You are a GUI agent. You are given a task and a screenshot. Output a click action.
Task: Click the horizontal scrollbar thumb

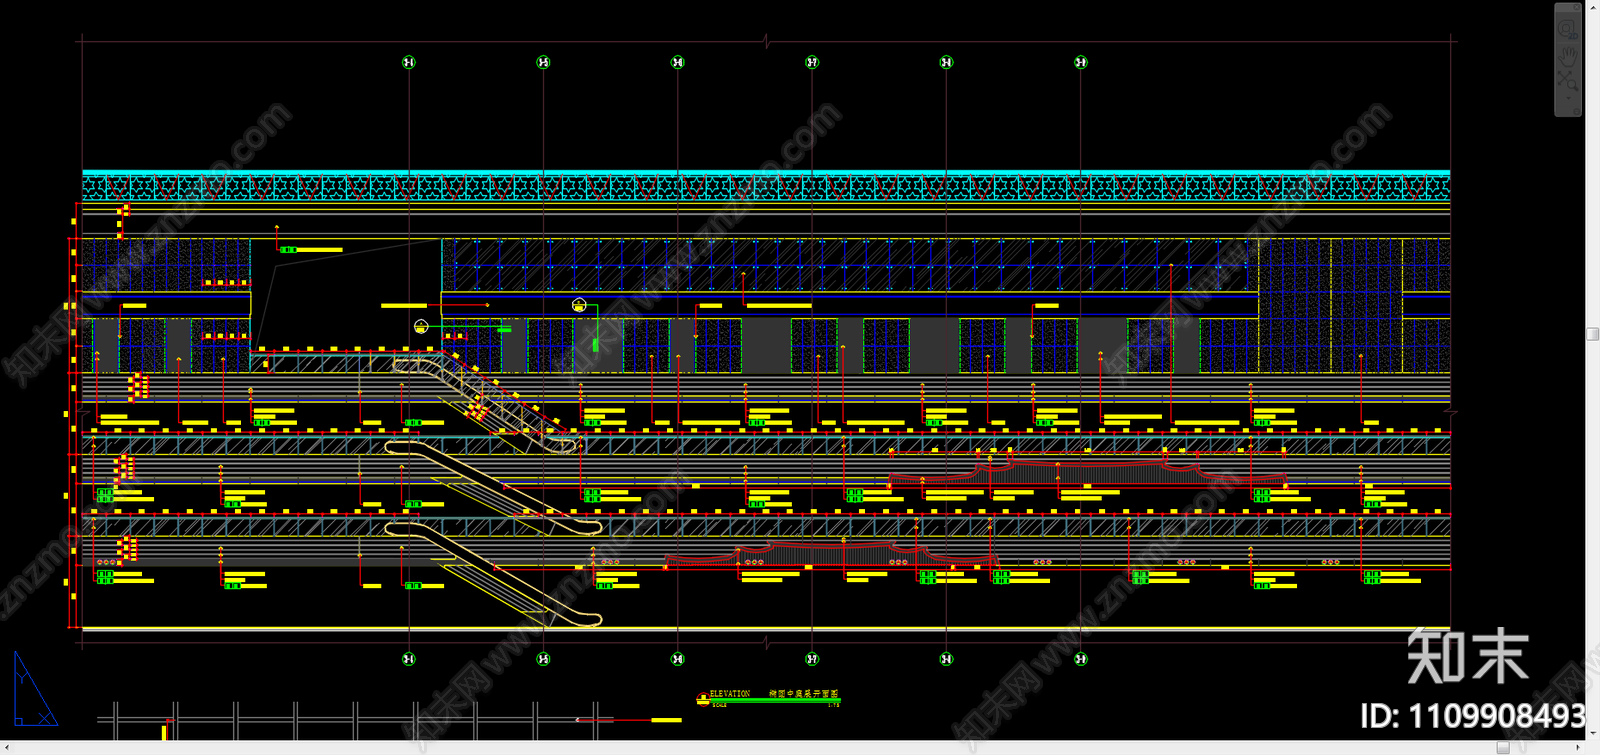[x=1503, y=748]
